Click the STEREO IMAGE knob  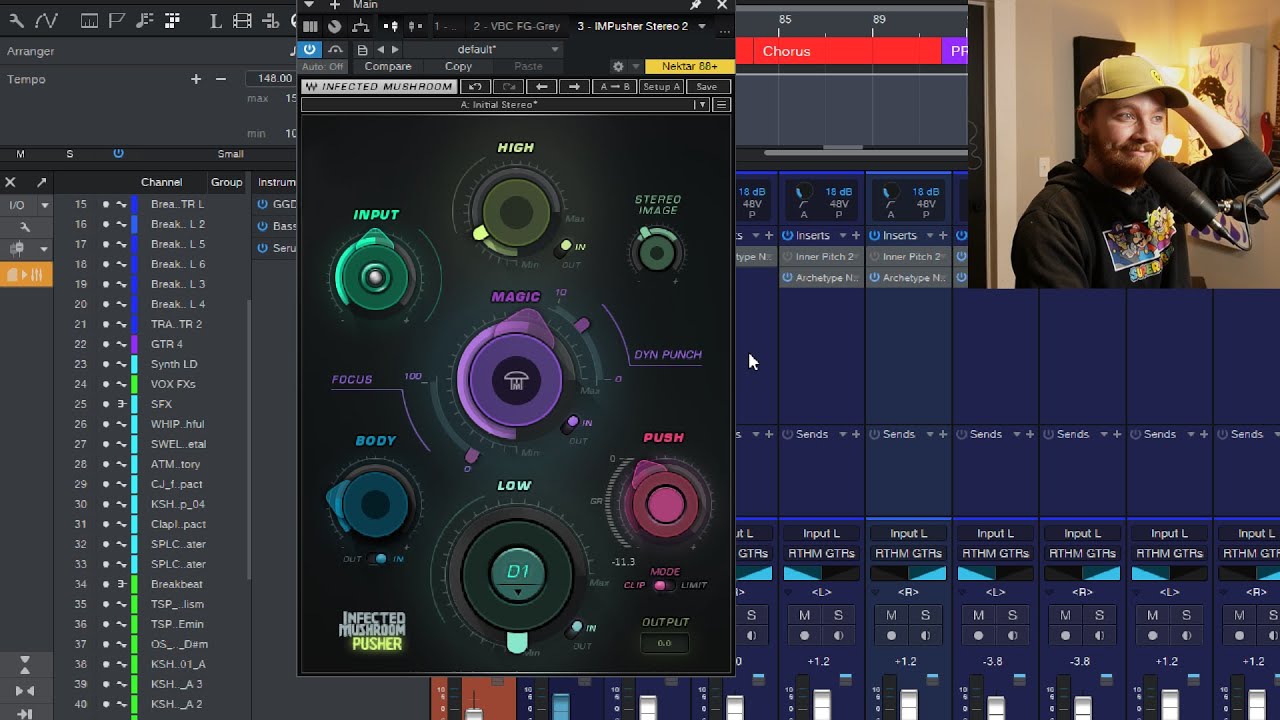click(x=657, y=254)
